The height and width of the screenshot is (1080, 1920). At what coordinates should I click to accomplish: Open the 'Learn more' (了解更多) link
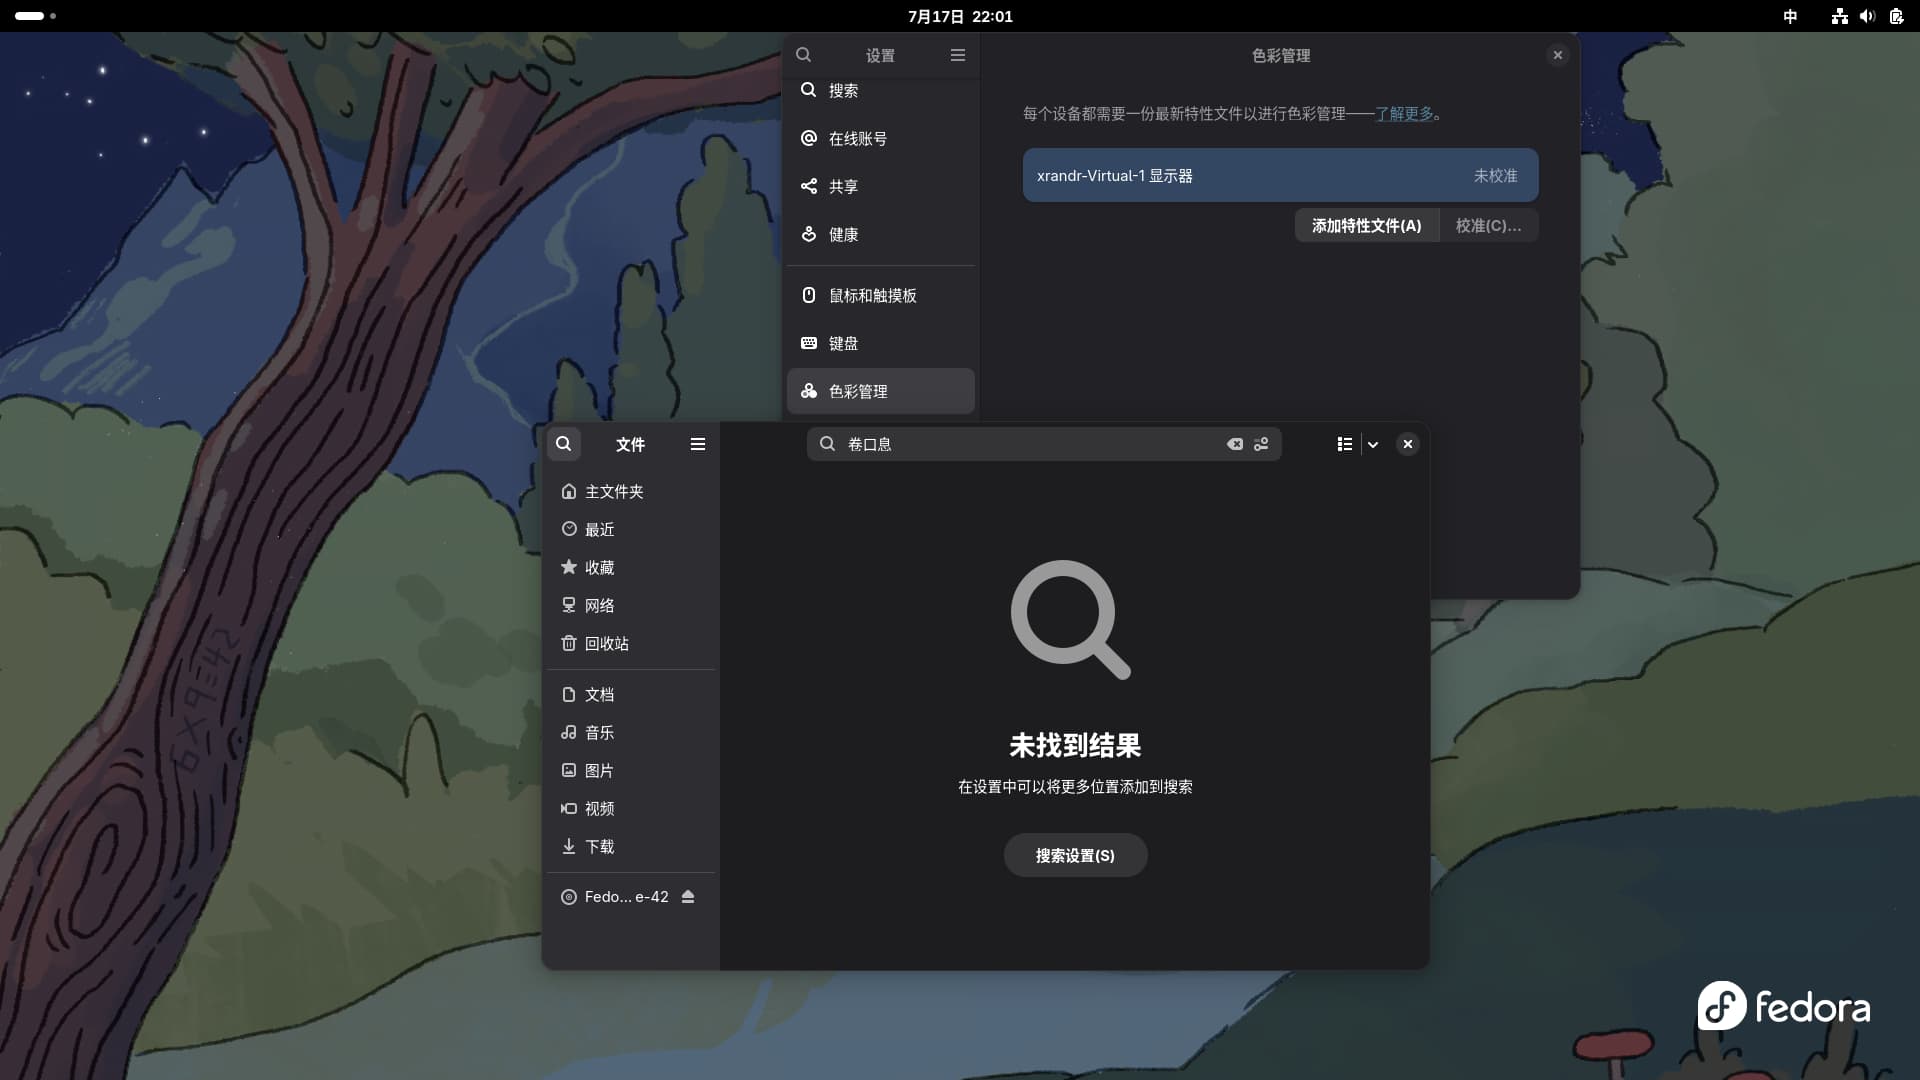click(1404, 114)
